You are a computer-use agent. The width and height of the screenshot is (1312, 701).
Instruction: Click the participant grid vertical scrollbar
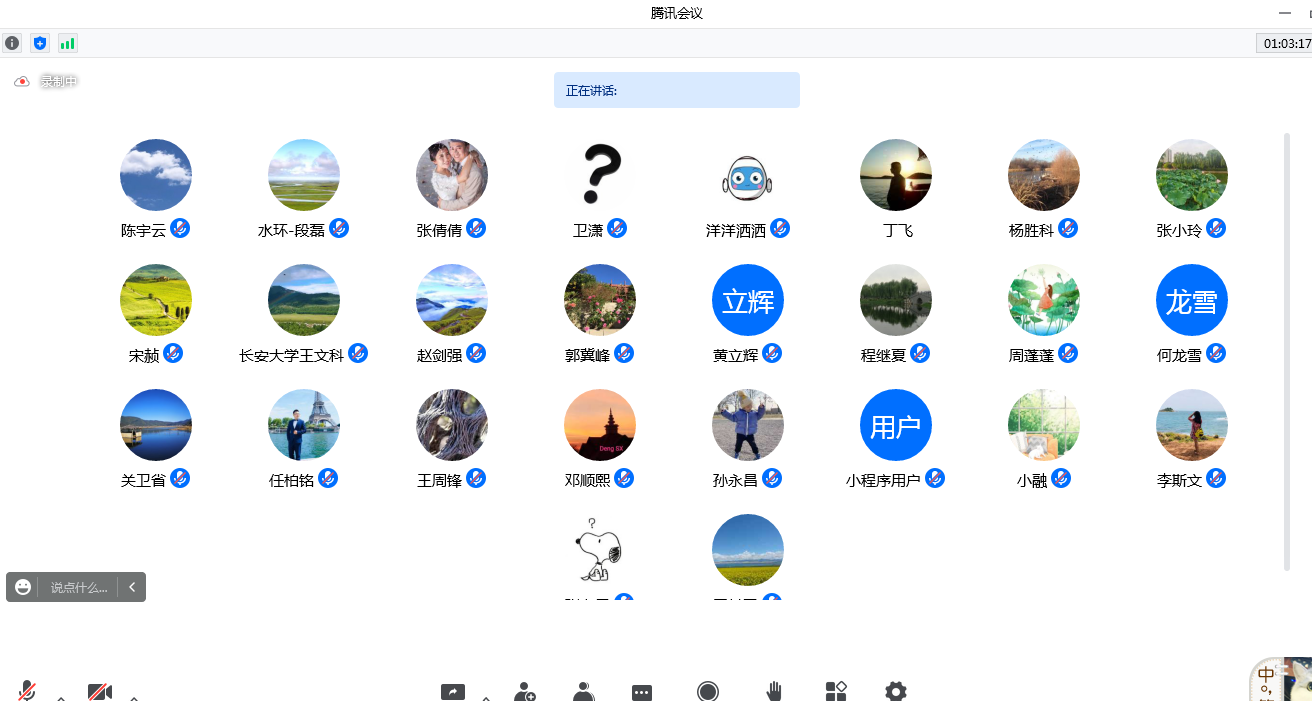click(1287, 350)
